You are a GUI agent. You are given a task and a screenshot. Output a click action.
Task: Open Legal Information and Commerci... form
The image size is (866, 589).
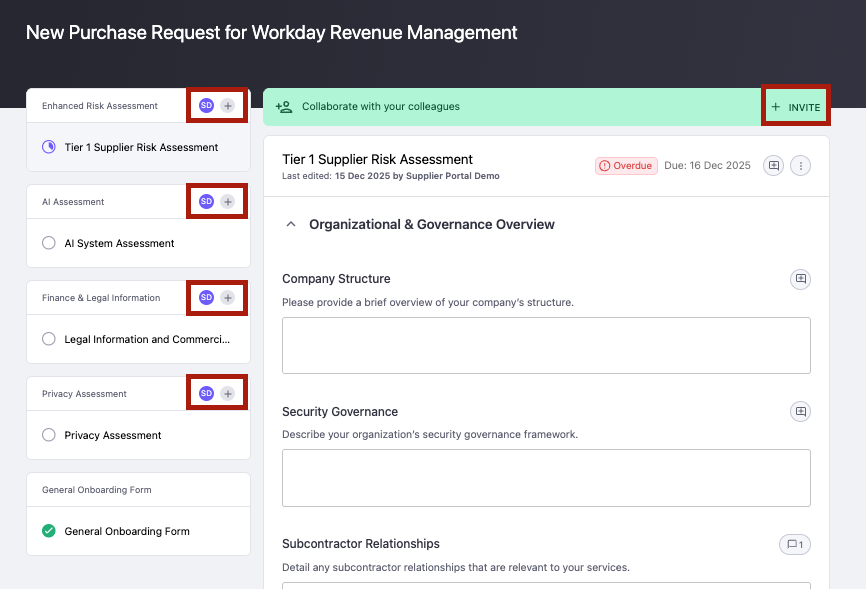138,339
